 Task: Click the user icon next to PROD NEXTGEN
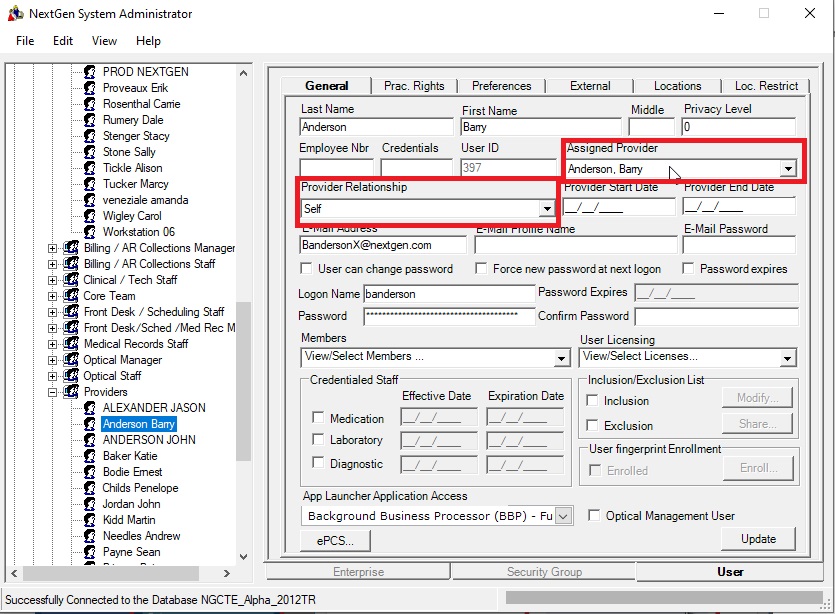pyautogui.click(x=90, y=71)
